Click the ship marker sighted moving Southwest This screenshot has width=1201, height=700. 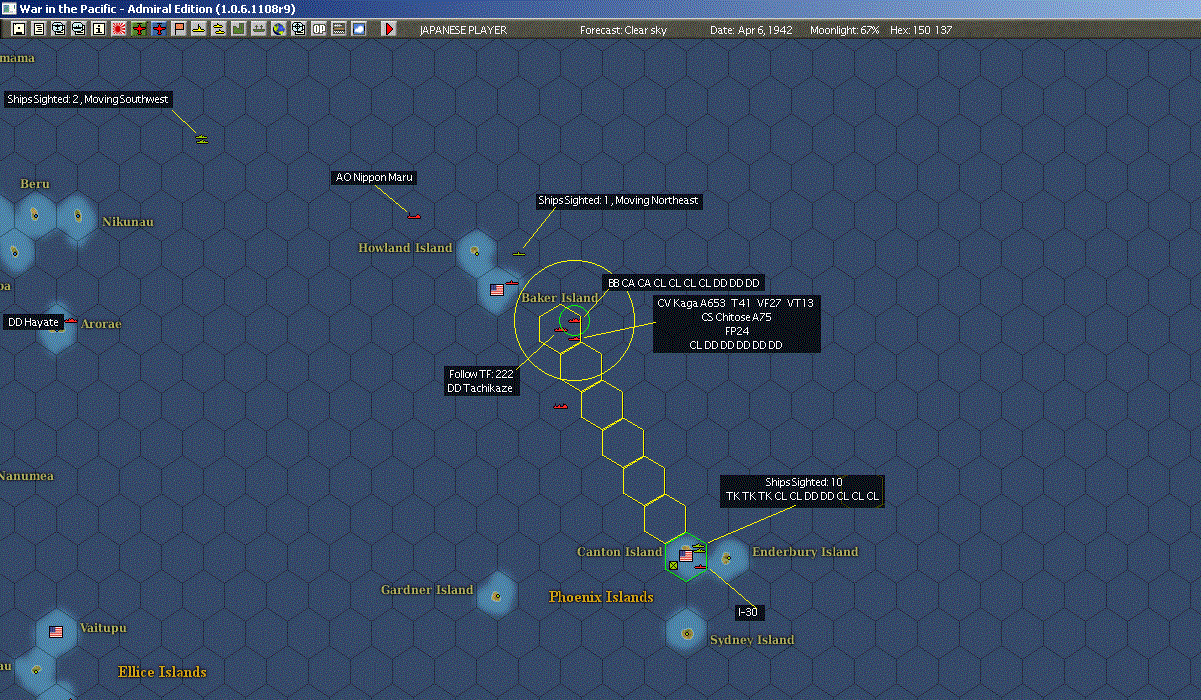click(201, 139)
